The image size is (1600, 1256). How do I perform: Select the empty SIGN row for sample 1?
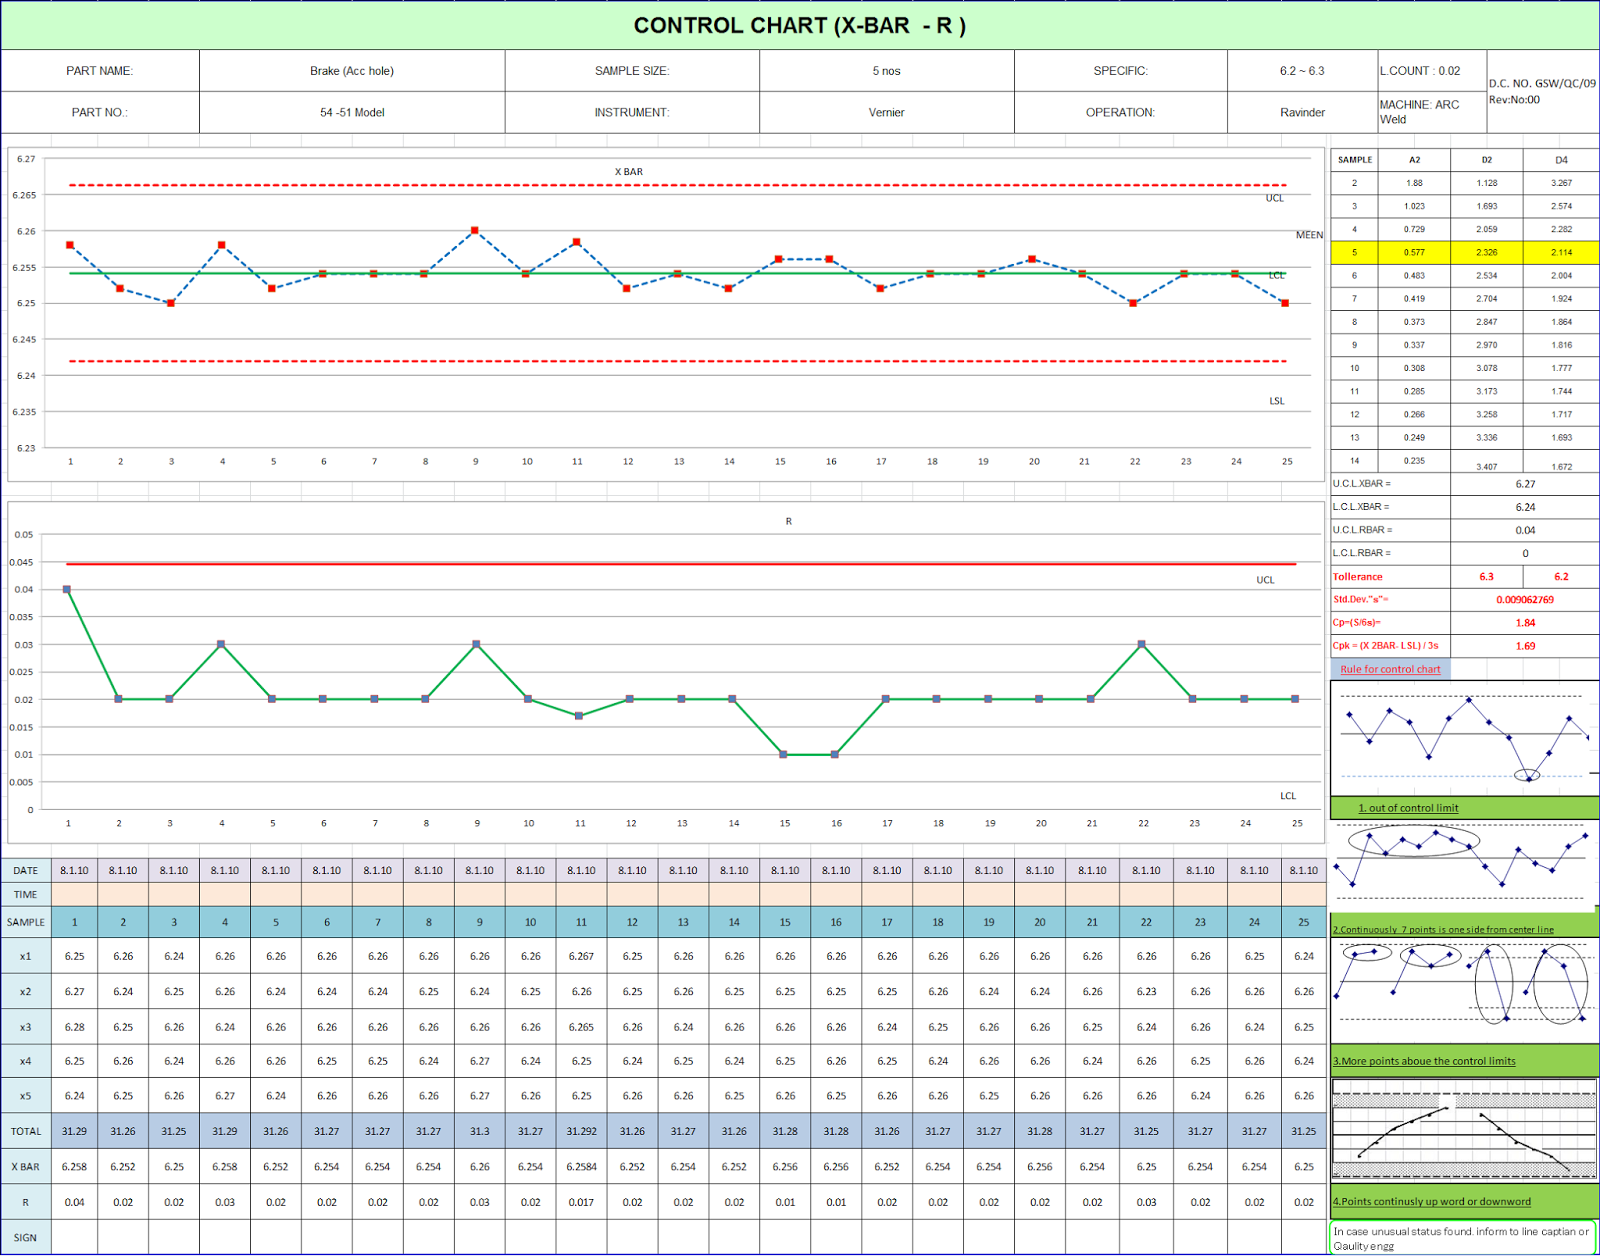[73, 1237]
